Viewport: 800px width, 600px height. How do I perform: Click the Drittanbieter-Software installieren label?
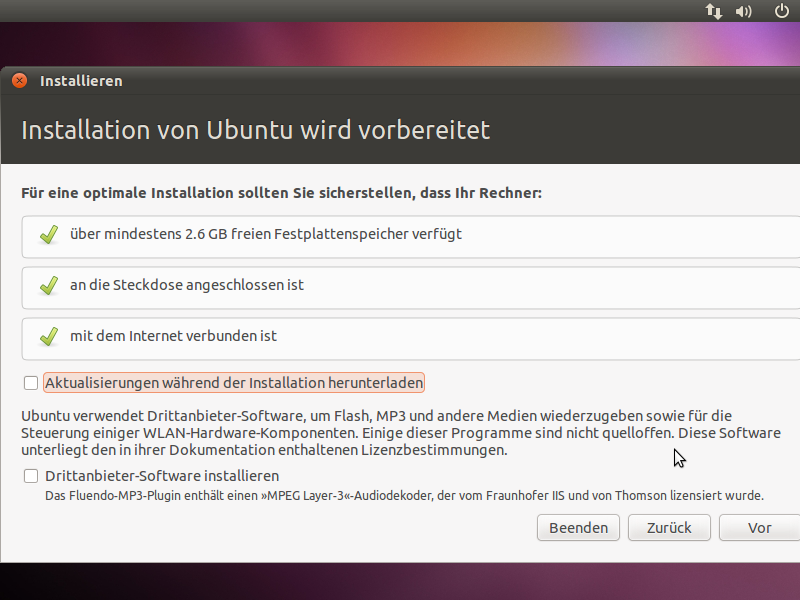pos(162,476)
